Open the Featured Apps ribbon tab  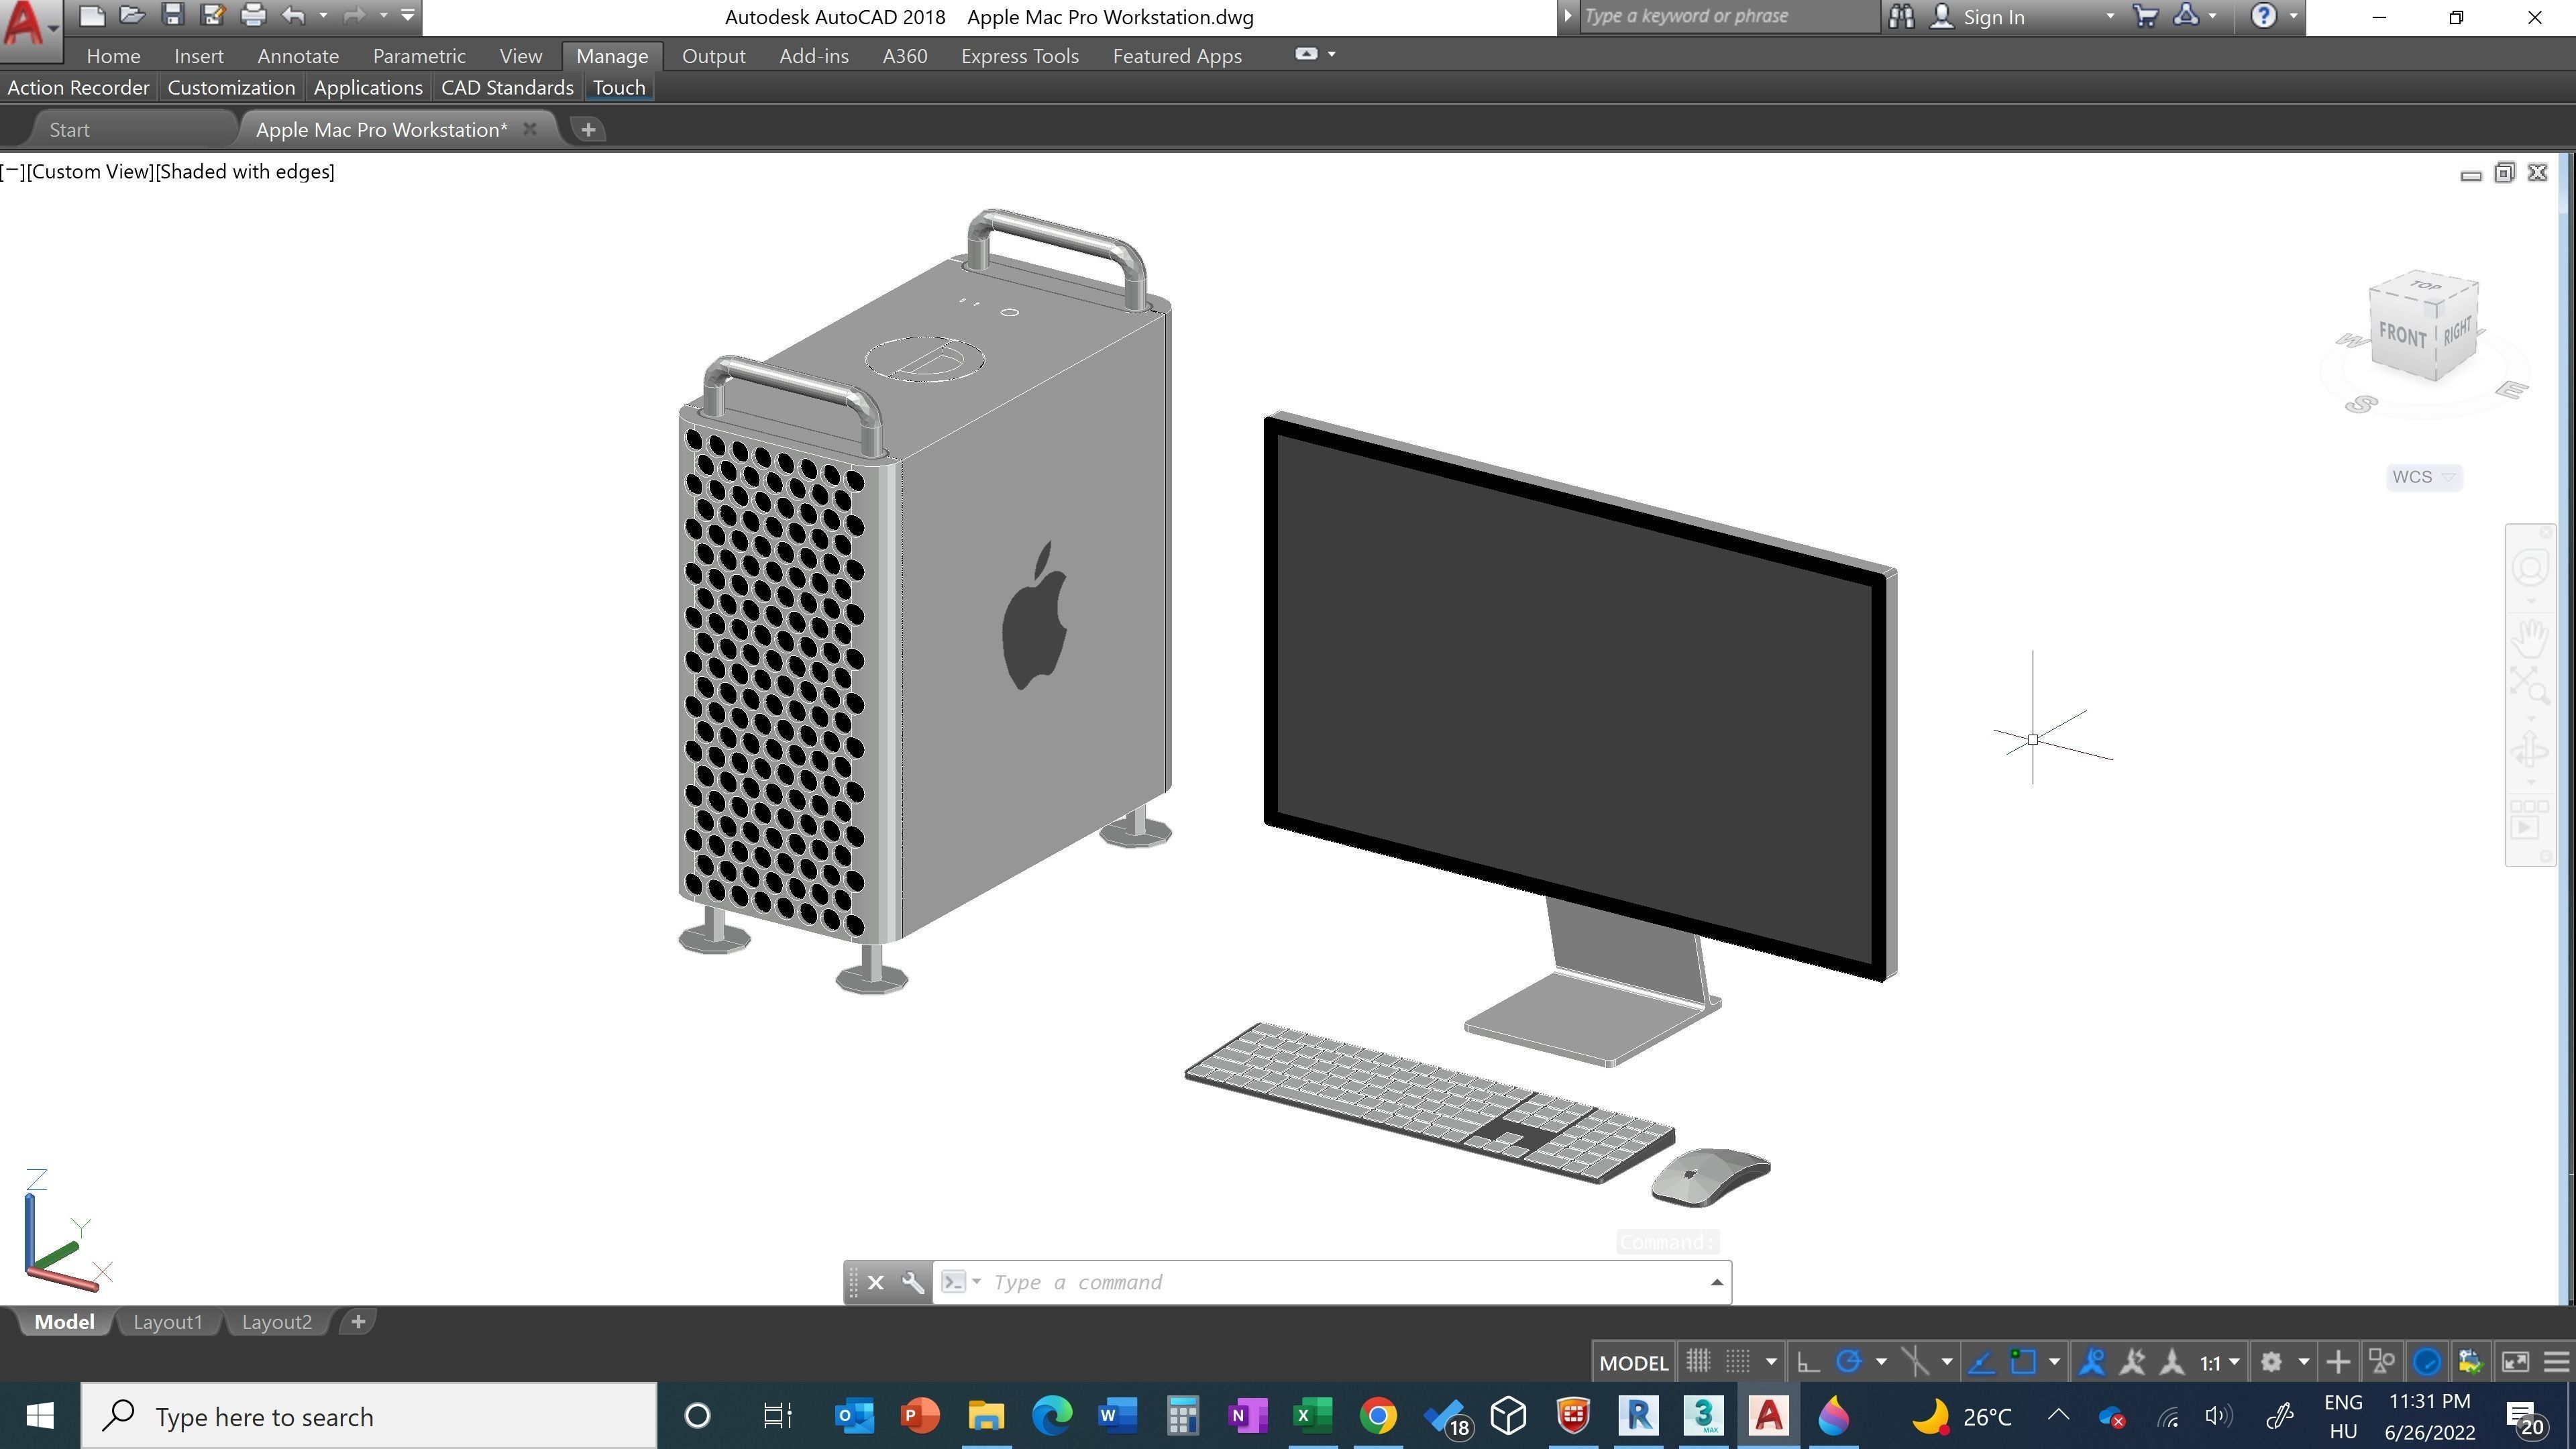(x=1177, y=56)
